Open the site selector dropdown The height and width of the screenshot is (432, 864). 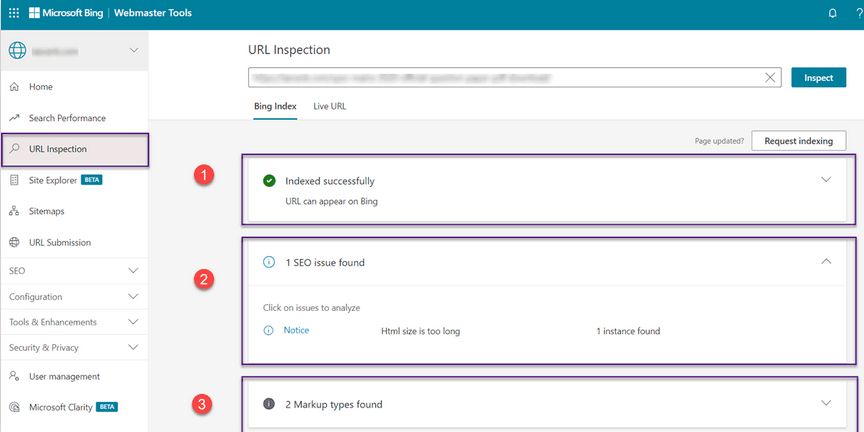click(134, 51)
